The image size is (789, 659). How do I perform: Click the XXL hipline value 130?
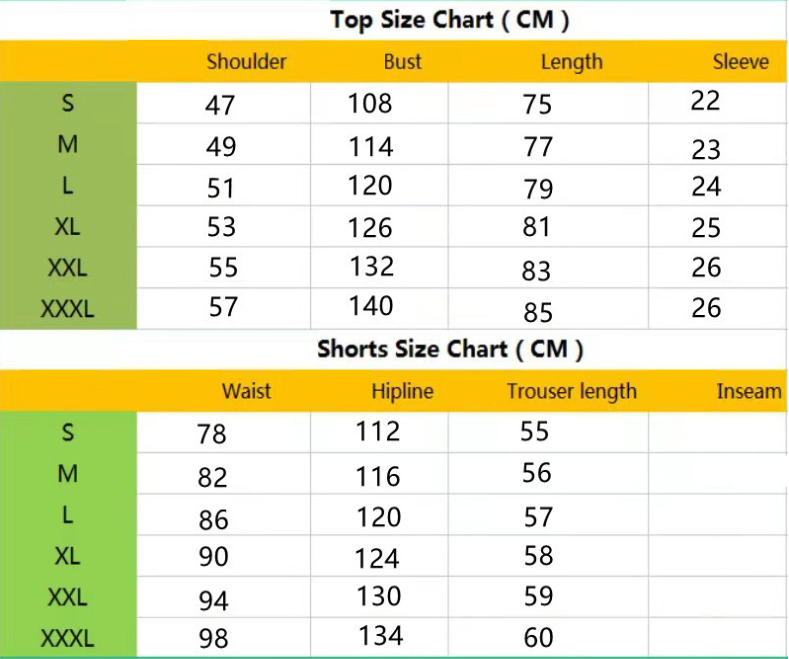click(378, 596)
